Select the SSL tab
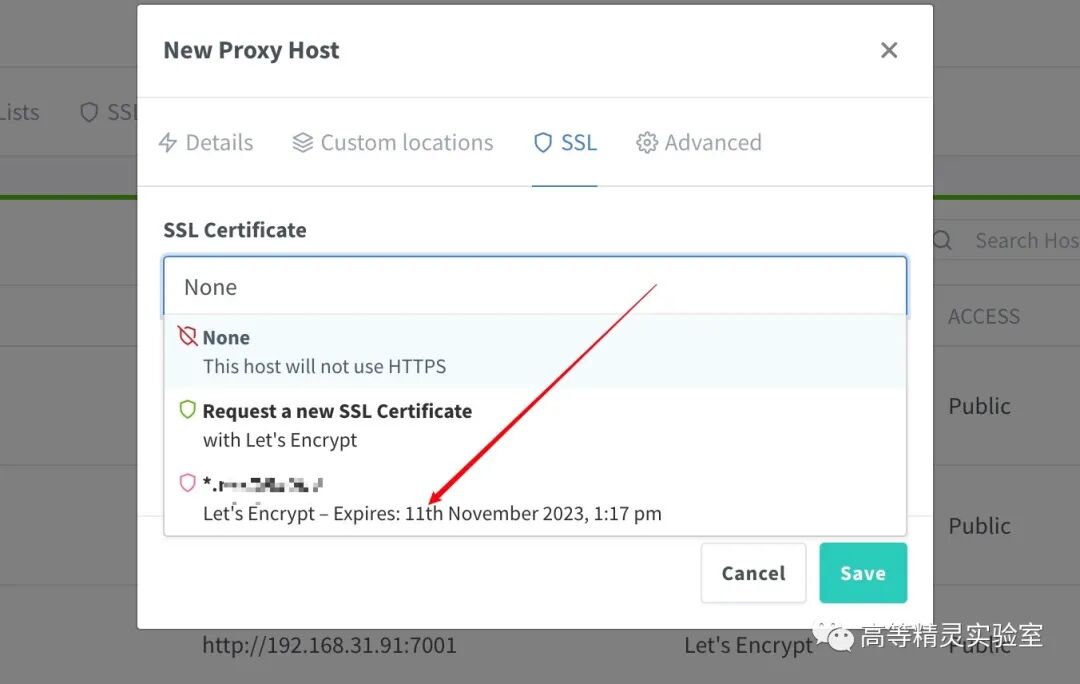1080x684 pixels. 565,143
